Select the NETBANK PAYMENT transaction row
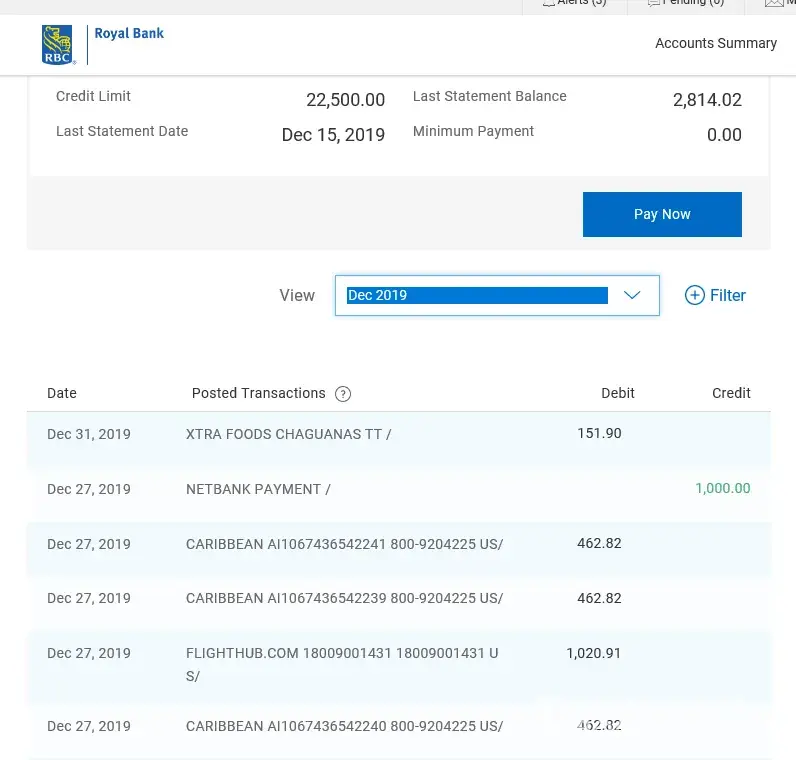The width and height of the screenshot is (796, 760). (258, 489)
